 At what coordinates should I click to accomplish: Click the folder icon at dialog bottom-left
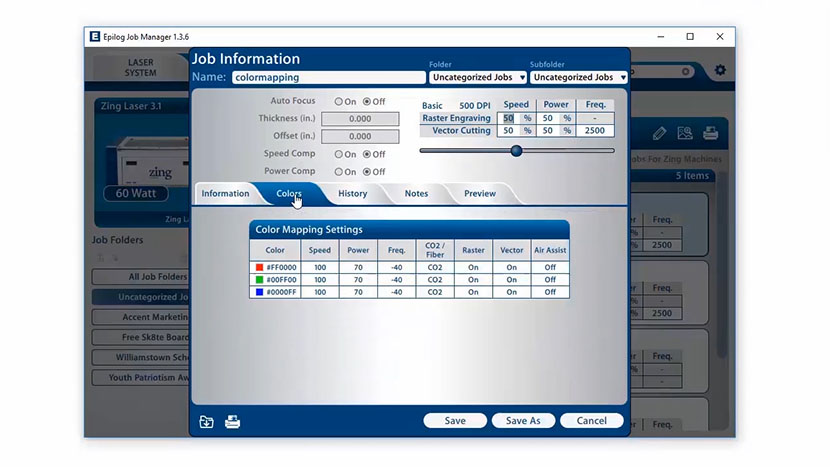[x=206, y=421]
